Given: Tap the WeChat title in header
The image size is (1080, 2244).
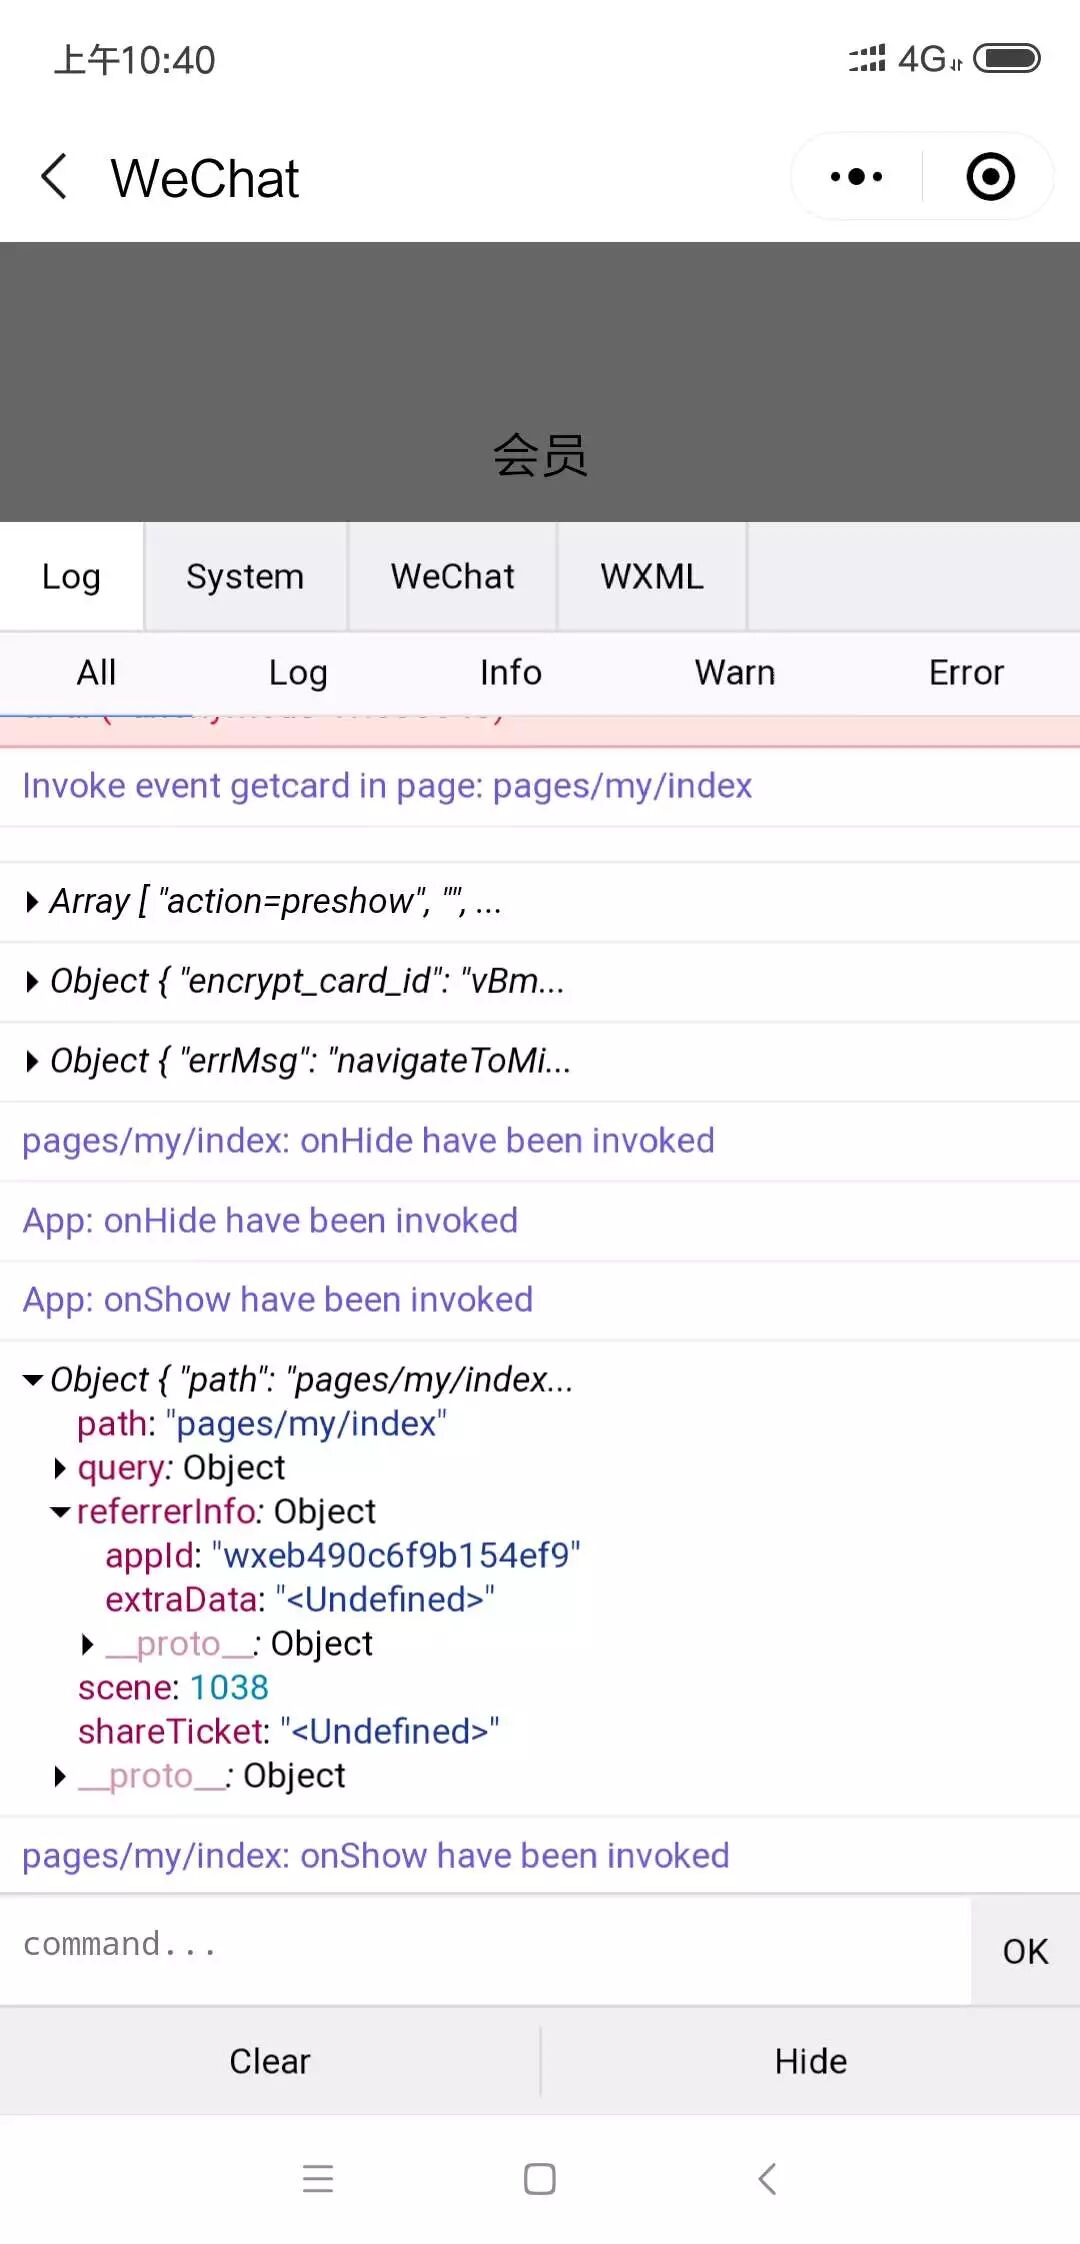Looking at the screenshot, I should pos(205,179).
